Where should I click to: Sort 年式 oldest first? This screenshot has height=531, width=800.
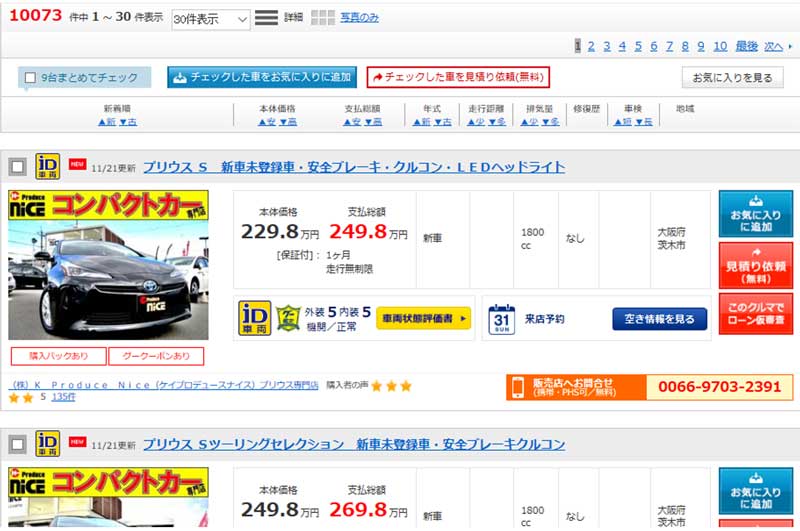click(442, 122)
